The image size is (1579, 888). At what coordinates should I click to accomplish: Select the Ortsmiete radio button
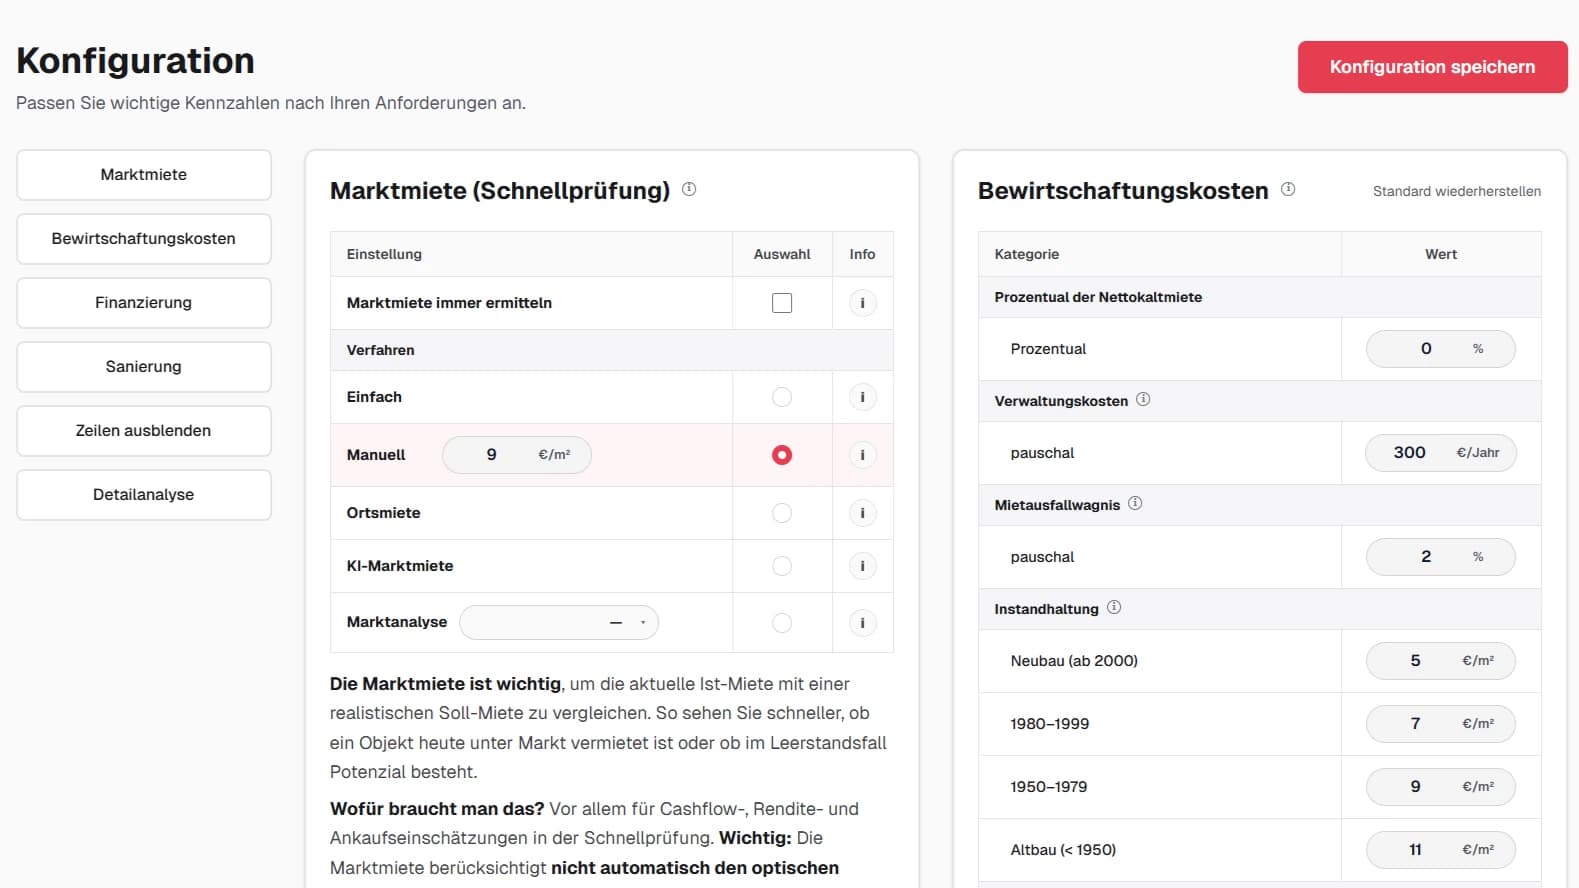tap(782, 513)
